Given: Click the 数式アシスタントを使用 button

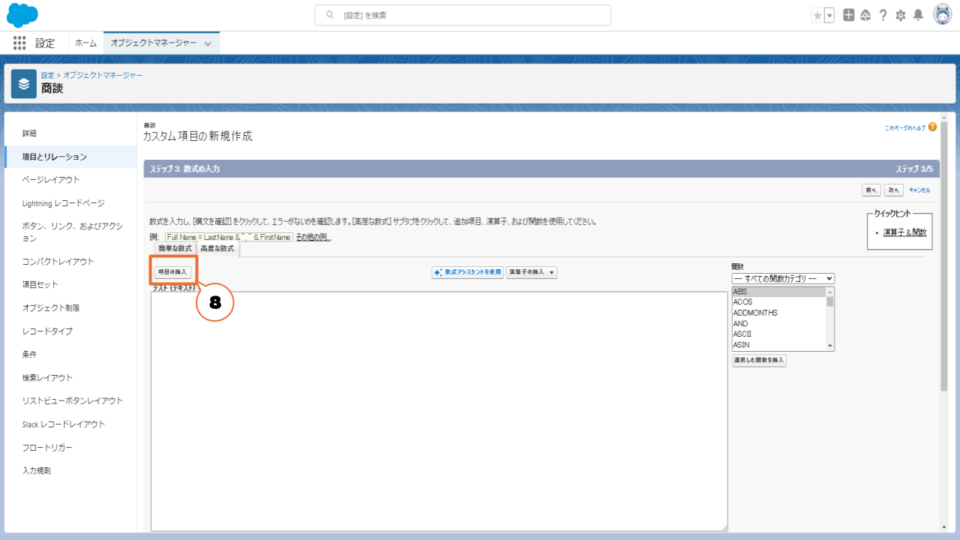Looking at the screenshot, I should click(467, 272).
